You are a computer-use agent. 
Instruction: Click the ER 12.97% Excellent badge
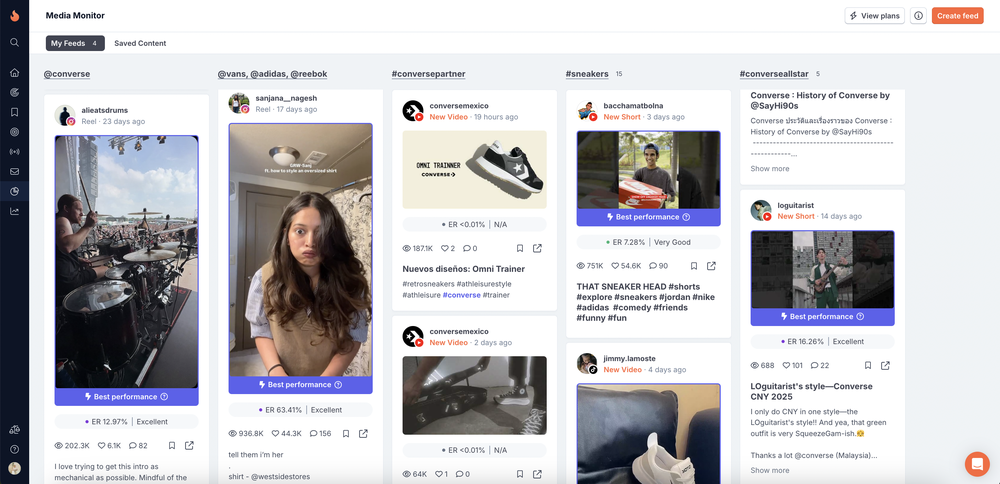pos(126,422)
